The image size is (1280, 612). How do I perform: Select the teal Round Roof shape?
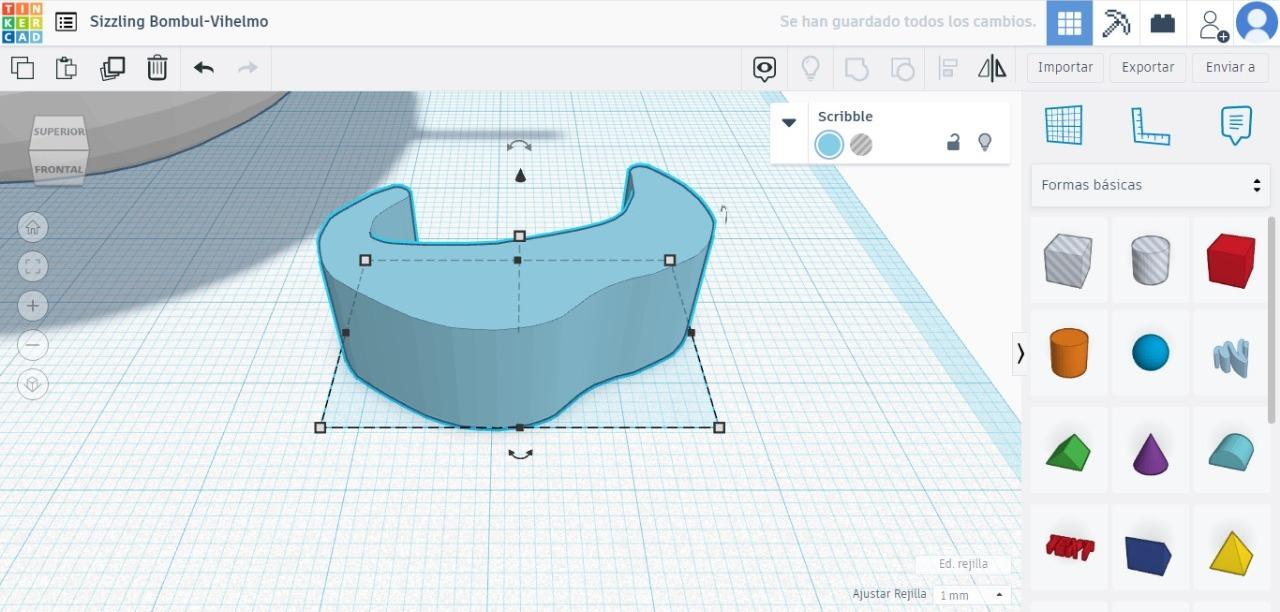1231,452
